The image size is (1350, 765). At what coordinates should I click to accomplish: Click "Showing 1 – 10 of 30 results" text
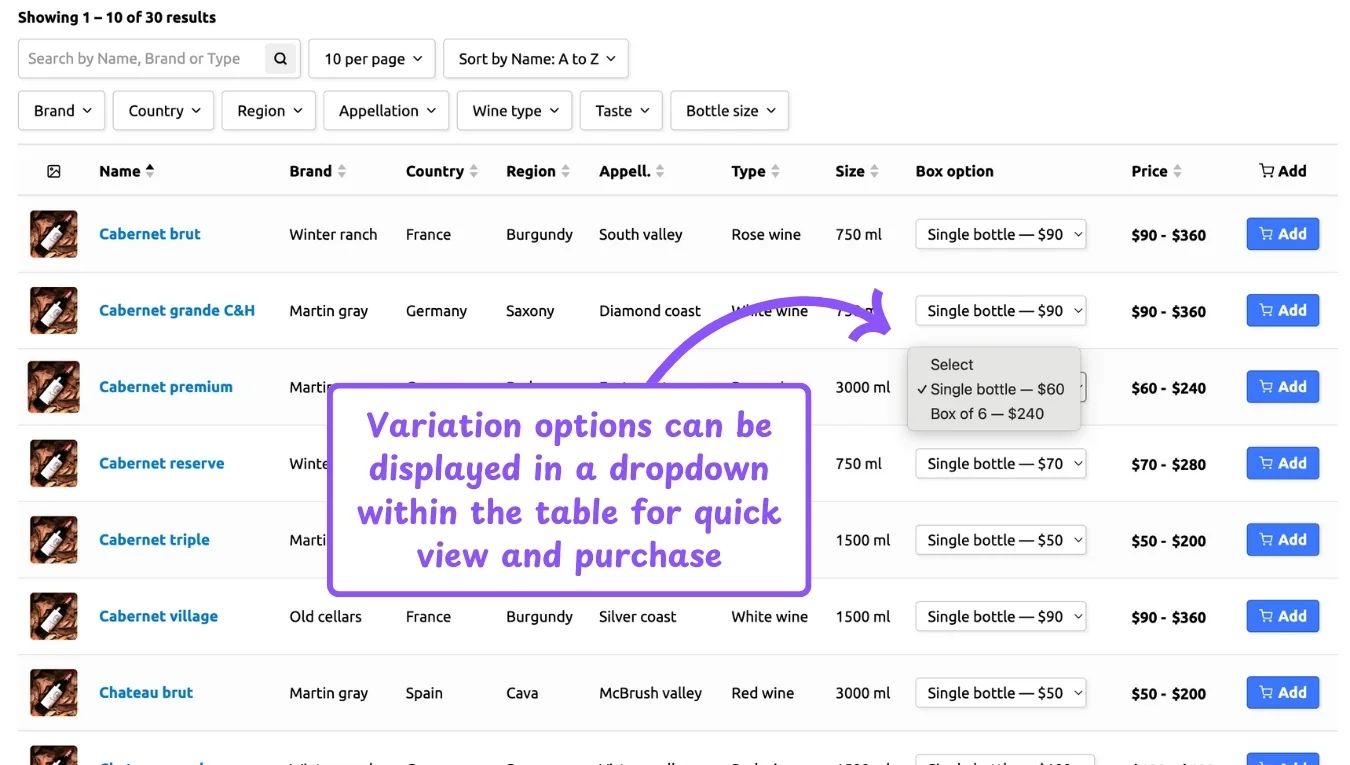pyautogui.click(x=117, y=17)
